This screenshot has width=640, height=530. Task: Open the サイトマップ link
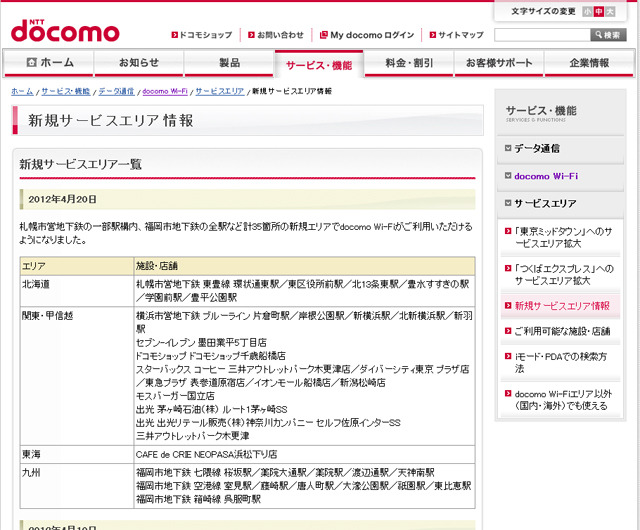point(461,35)
